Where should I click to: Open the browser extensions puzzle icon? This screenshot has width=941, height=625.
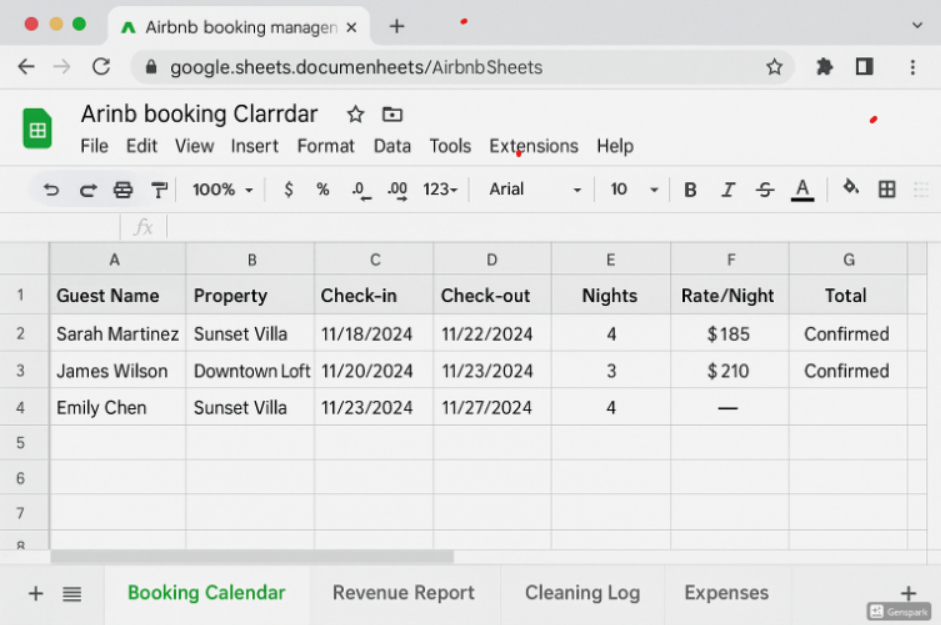point(825,67)
